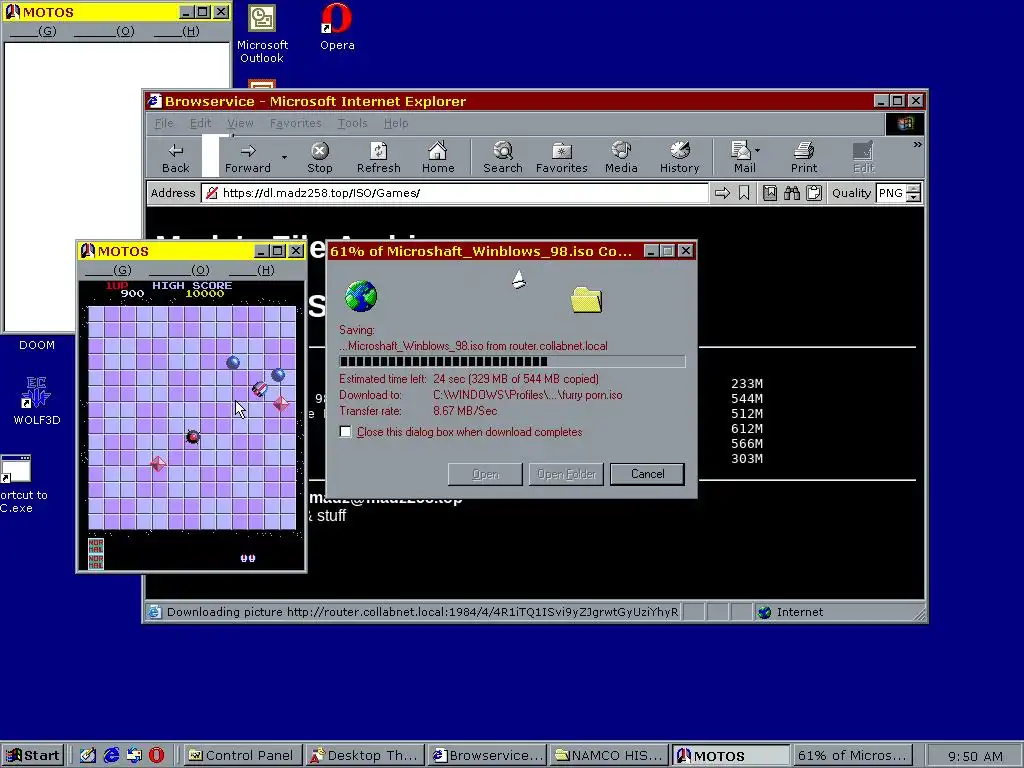Click the MOTOS game board
Viewport: 1024px width, 768px height.
[192, 417]
